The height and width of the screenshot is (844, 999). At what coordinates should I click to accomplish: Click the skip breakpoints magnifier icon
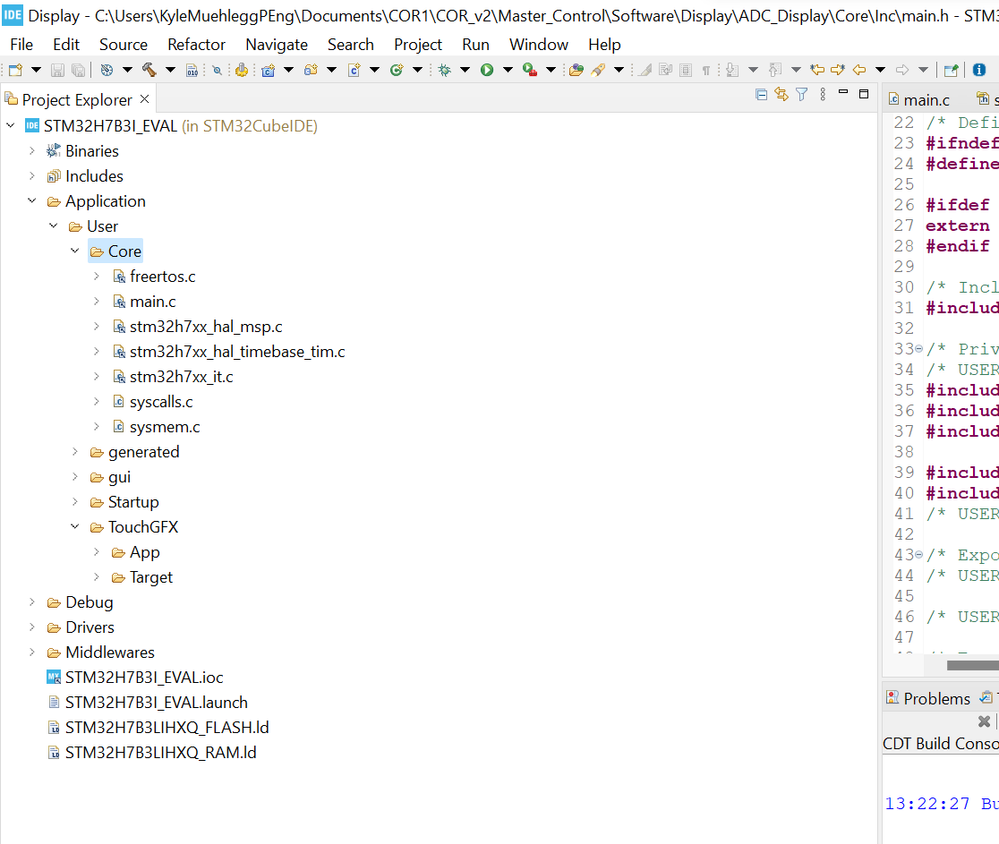[217, 70]
